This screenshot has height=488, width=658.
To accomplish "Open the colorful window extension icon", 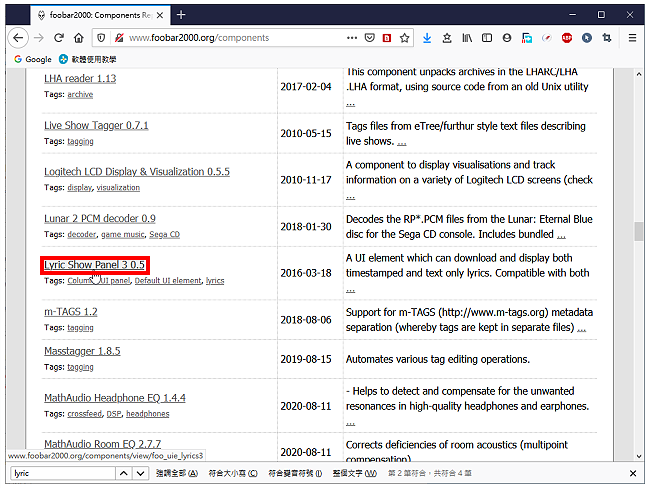I will click(x=527, y=38).
